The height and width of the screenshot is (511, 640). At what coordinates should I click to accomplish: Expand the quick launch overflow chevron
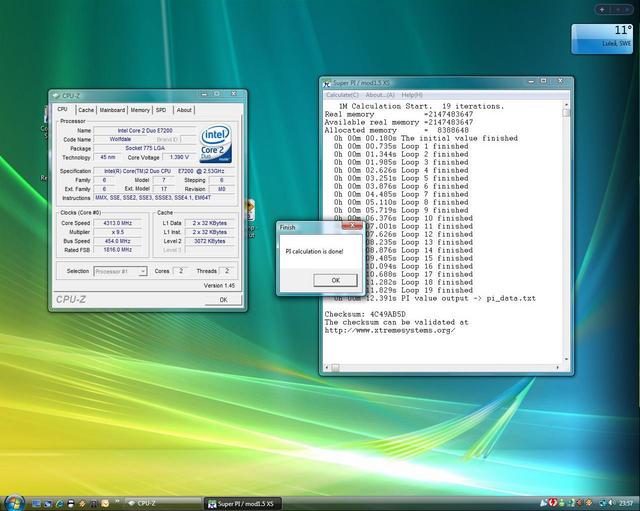tap(117, 501)
